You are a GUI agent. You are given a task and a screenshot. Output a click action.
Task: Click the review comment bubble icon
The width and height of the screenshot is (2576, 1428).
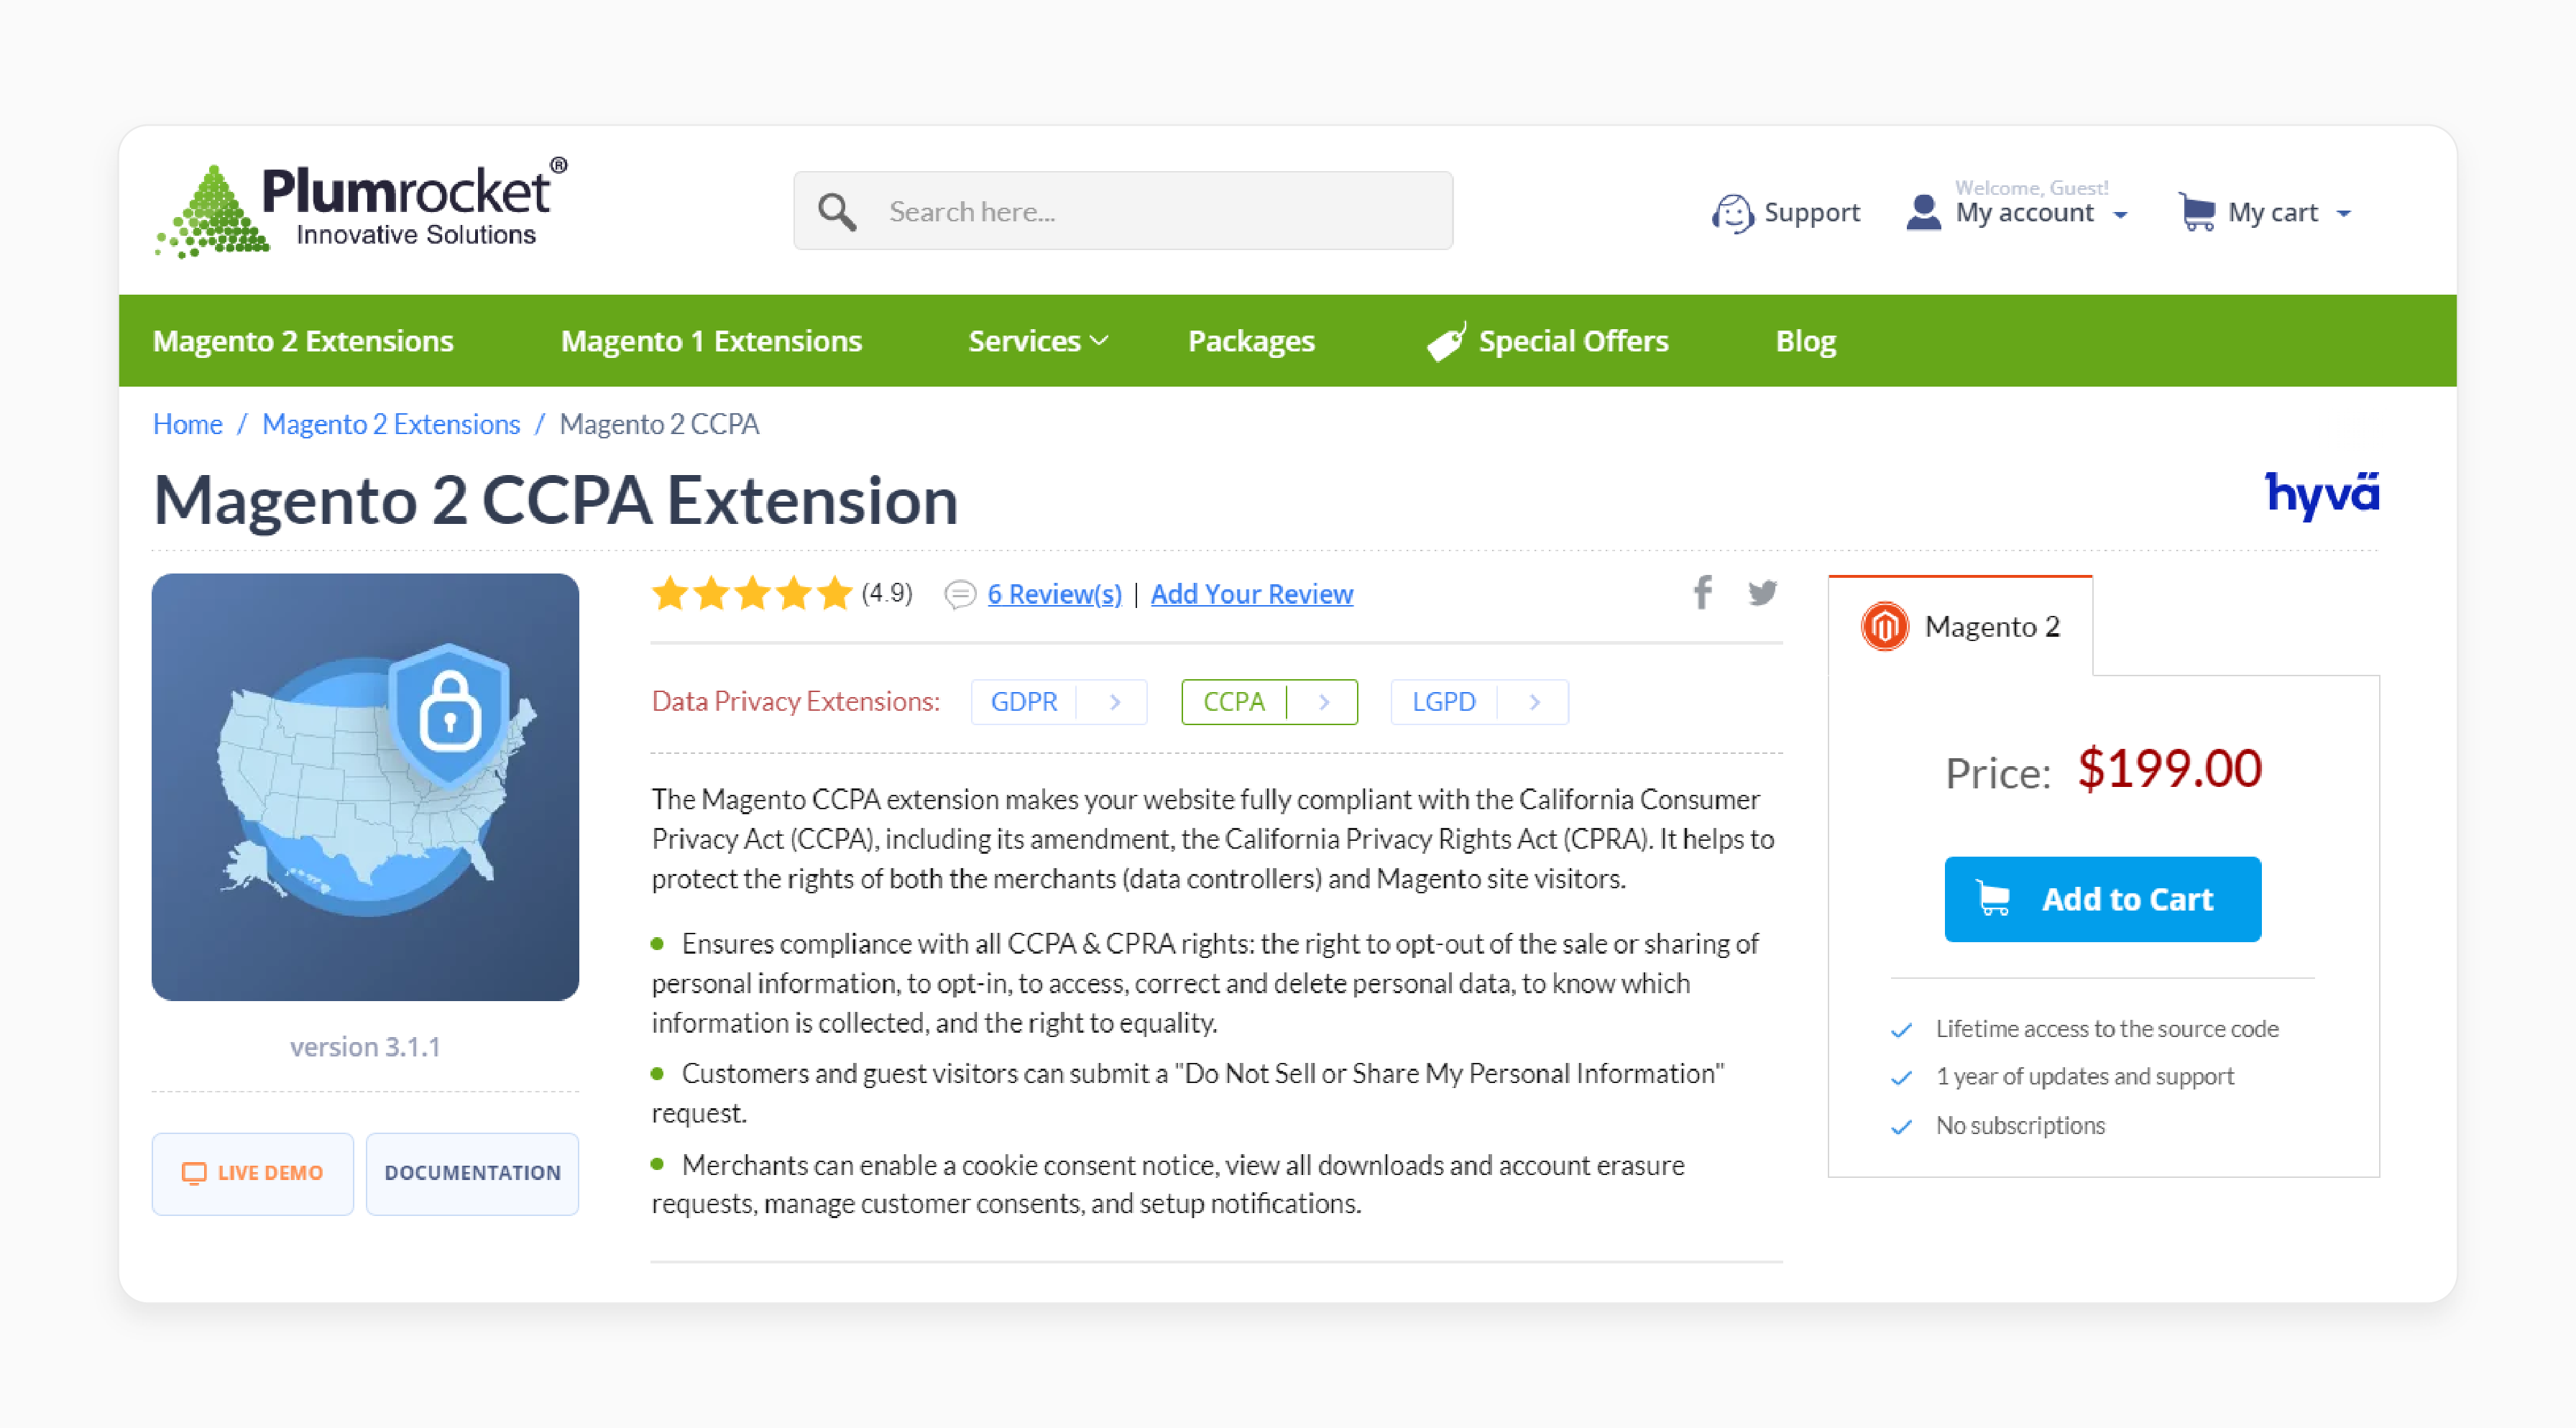pos(960,595)
